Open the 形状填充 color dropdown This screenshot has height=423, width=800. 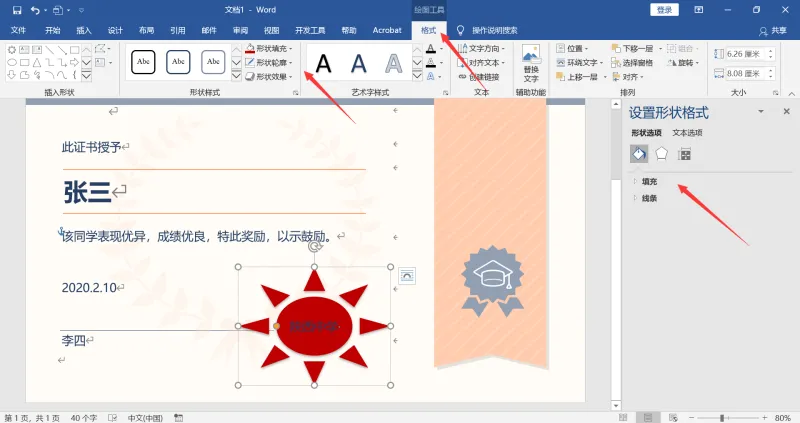pos(269,48)
